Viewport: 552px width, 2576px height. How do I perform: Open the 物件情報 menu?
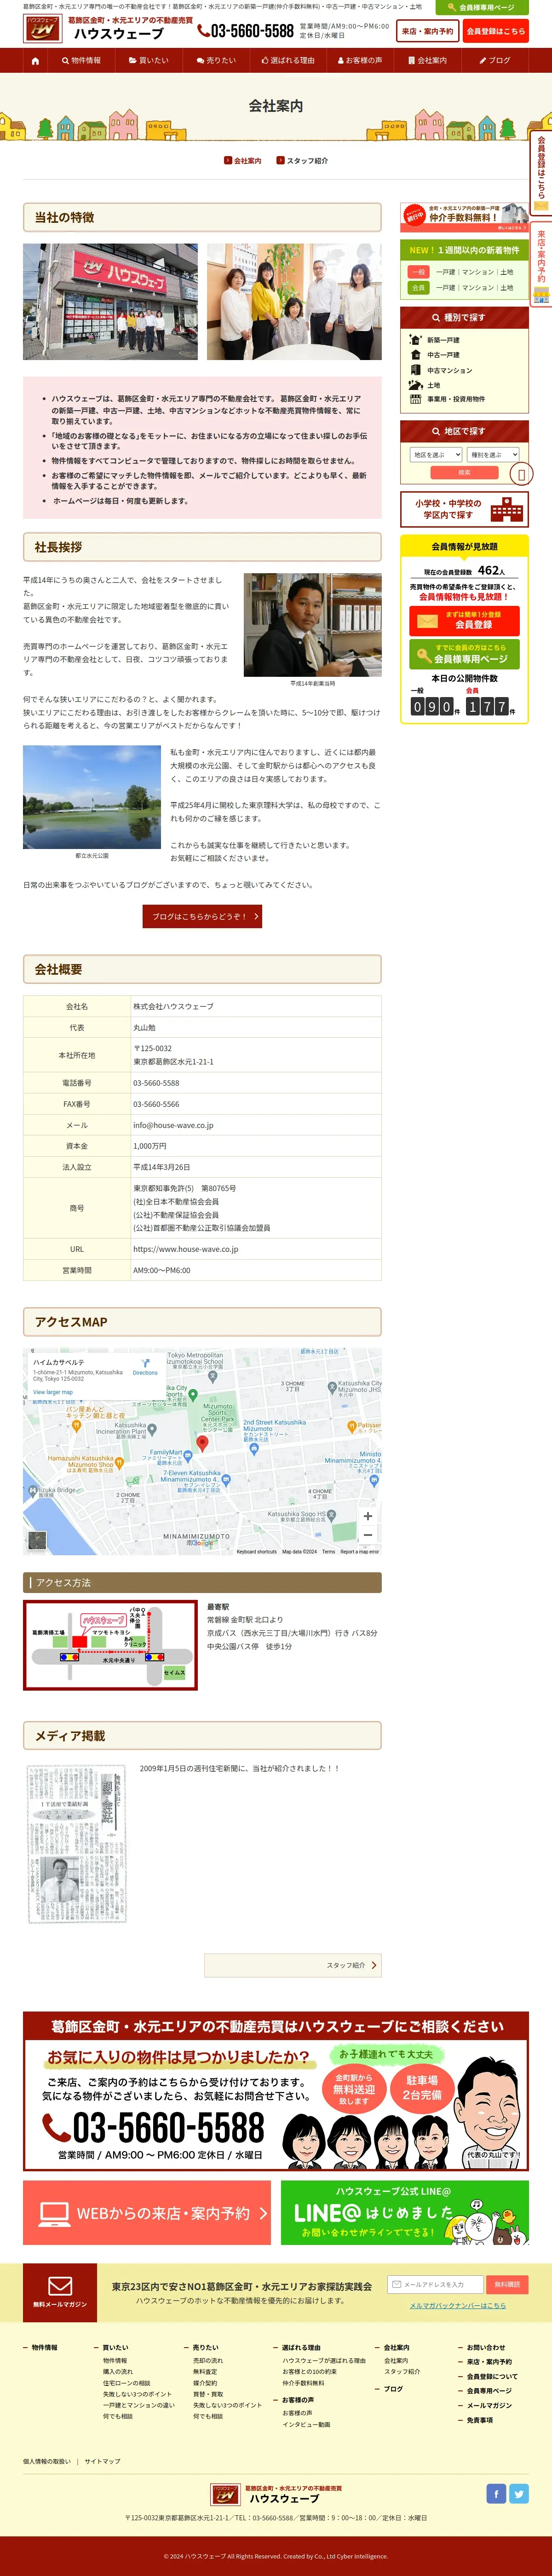(x=81, y=60)
